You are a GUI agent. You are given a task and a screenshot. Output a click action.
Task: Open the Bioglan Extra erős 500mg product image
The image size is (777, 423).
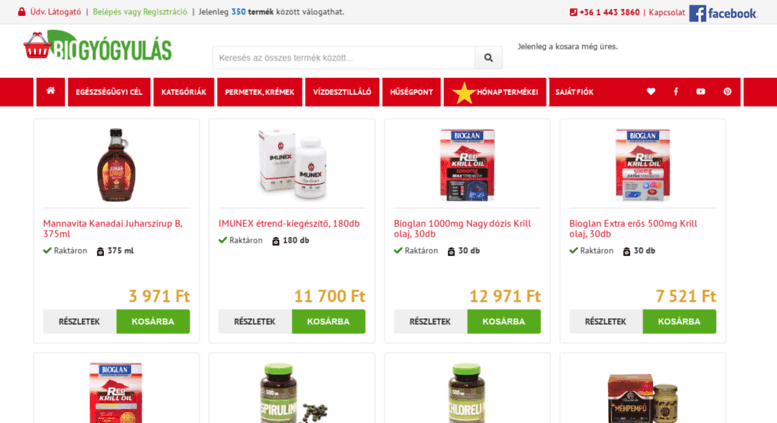tap(643, 165)
